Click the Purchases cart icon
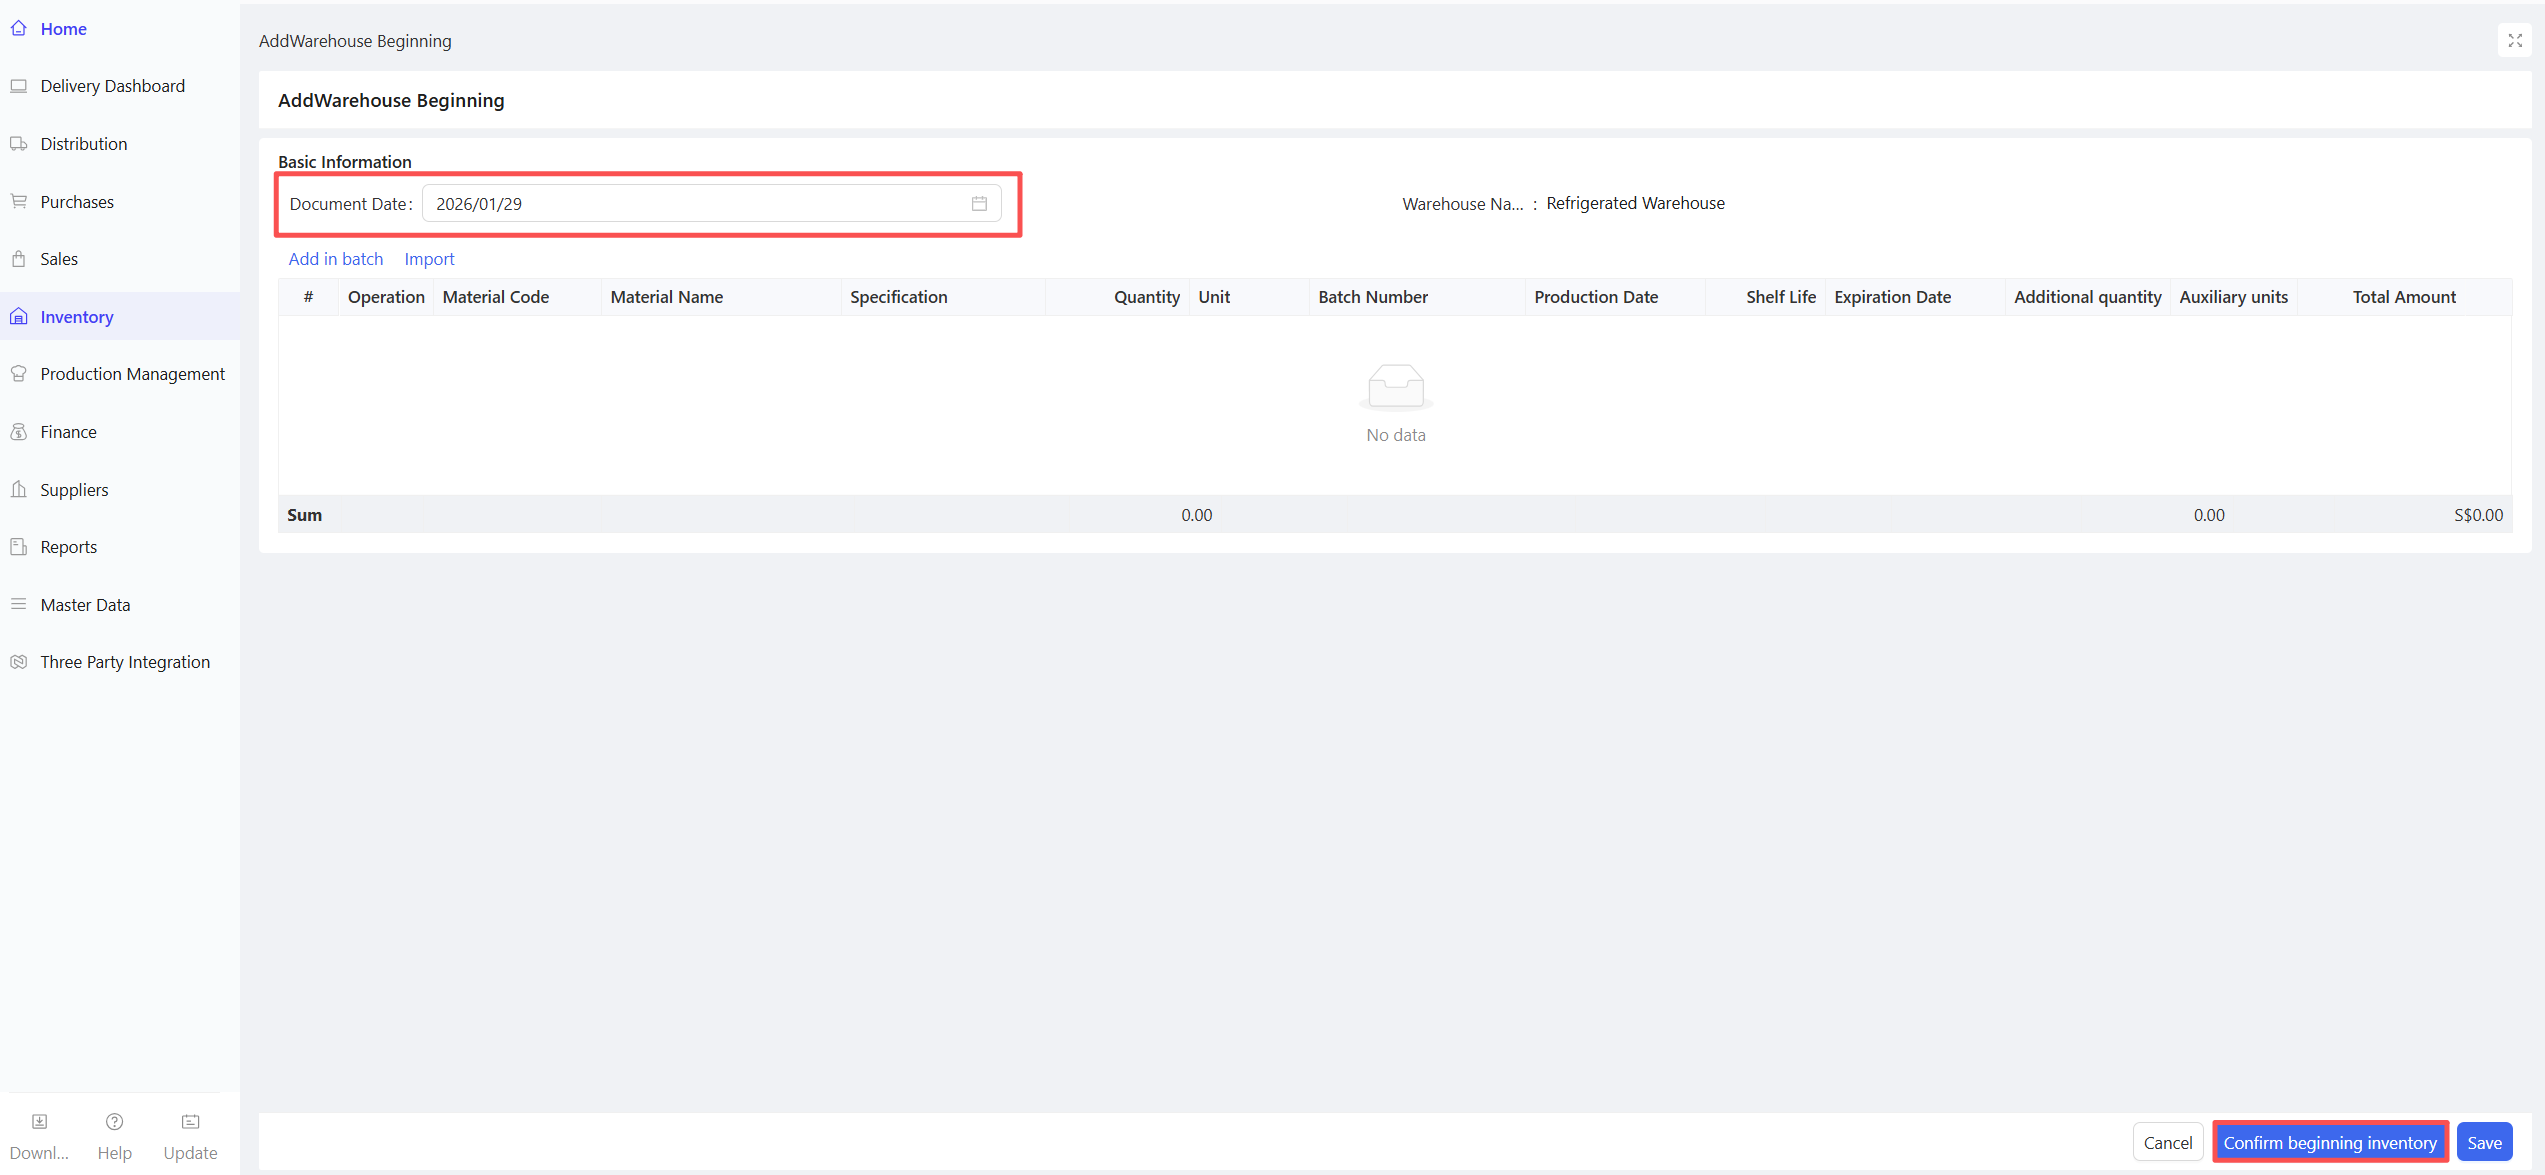2545x1175 pixels. coord(18,201)
